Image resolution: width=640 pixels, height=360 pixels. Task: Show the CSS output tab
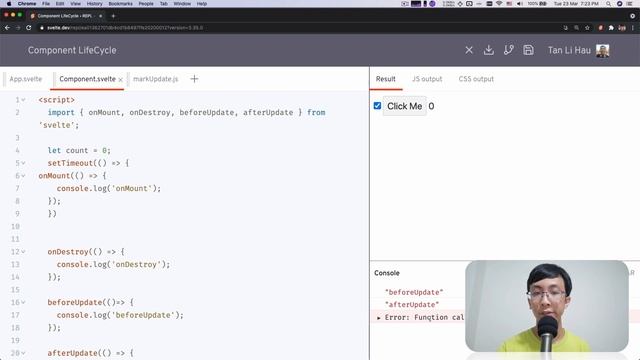point(476,79)
